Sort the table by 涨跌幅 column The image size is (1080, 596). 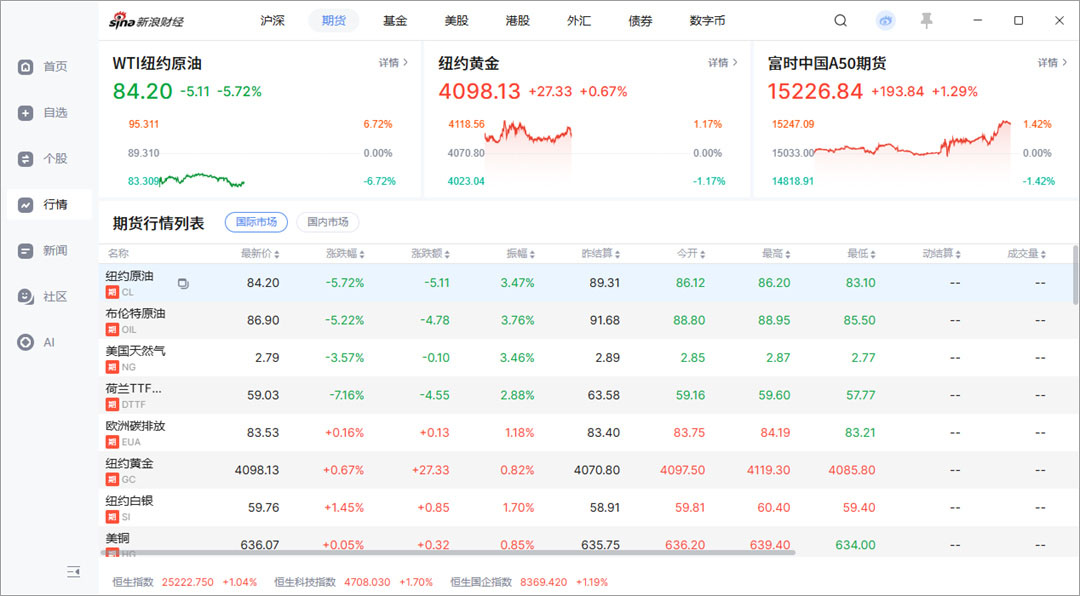[x=345, y=254]
